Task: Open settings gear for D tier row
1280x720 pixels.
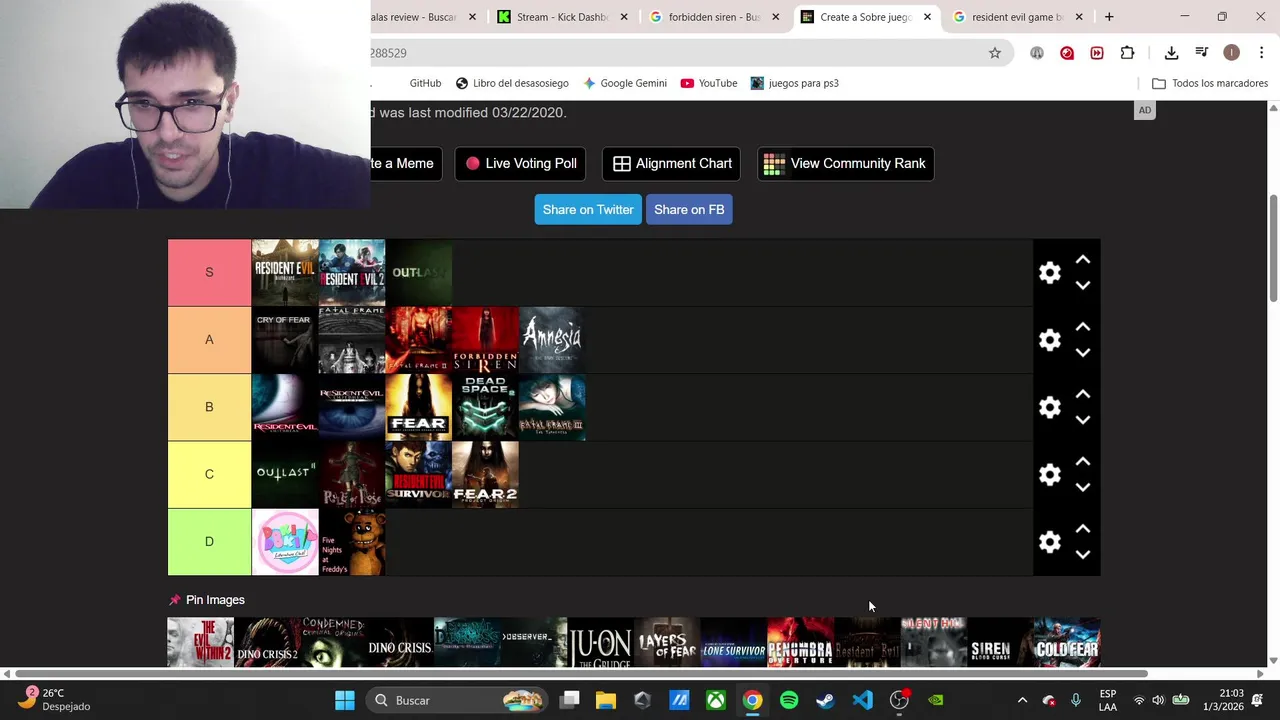Action: pos(1049,542)
